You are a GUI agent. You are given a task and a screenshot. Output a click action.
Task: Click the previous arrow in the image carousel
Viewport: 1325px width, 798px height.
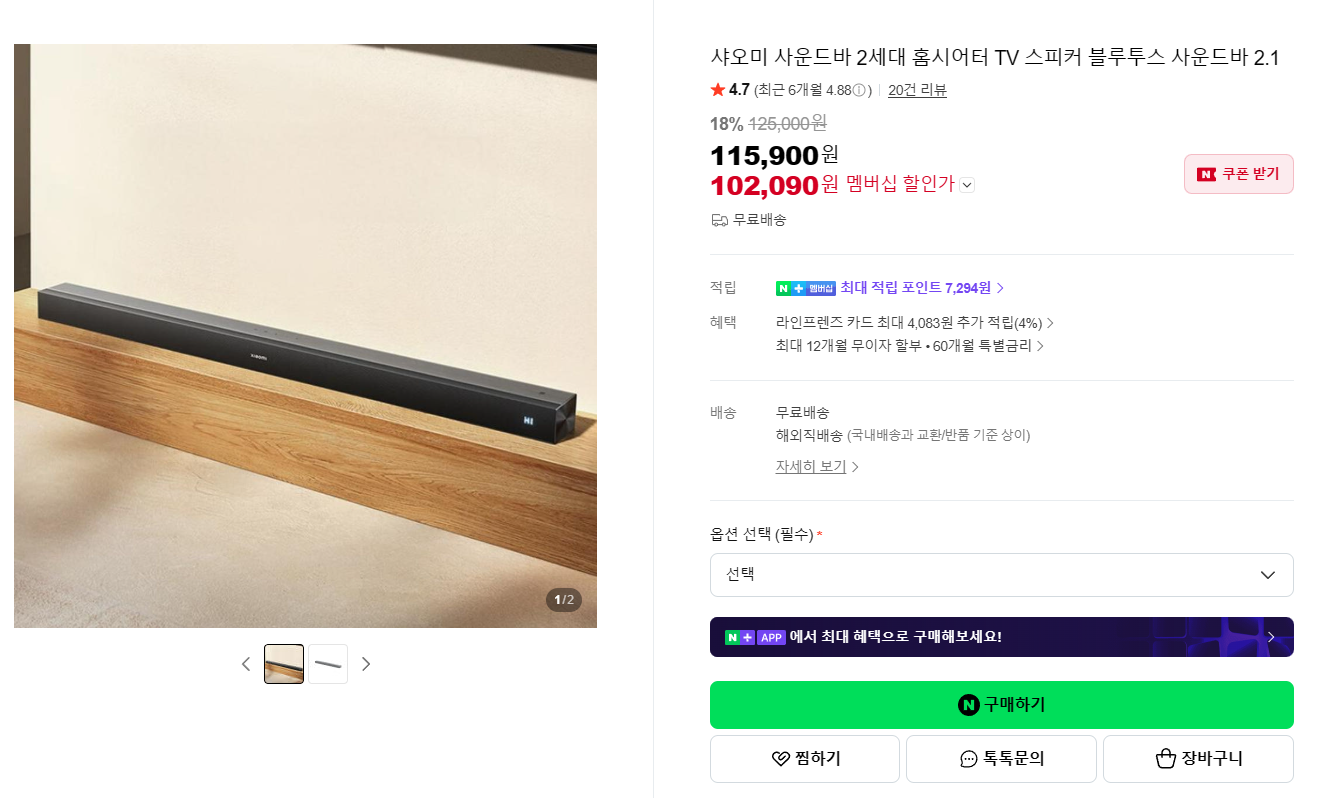tap(246, 663)
